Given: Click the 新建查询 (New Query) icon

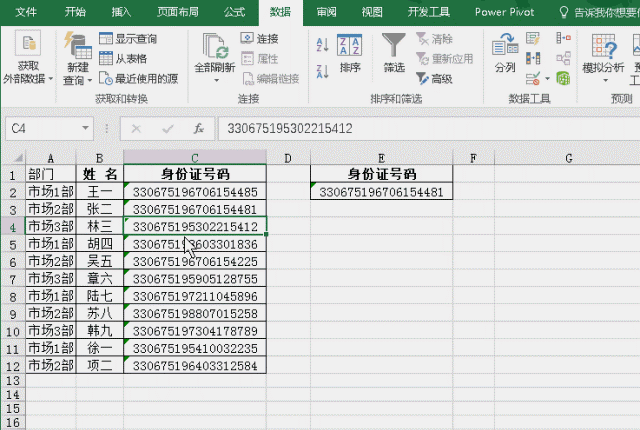Looking at the screenshot, I should tap(77, 46).
